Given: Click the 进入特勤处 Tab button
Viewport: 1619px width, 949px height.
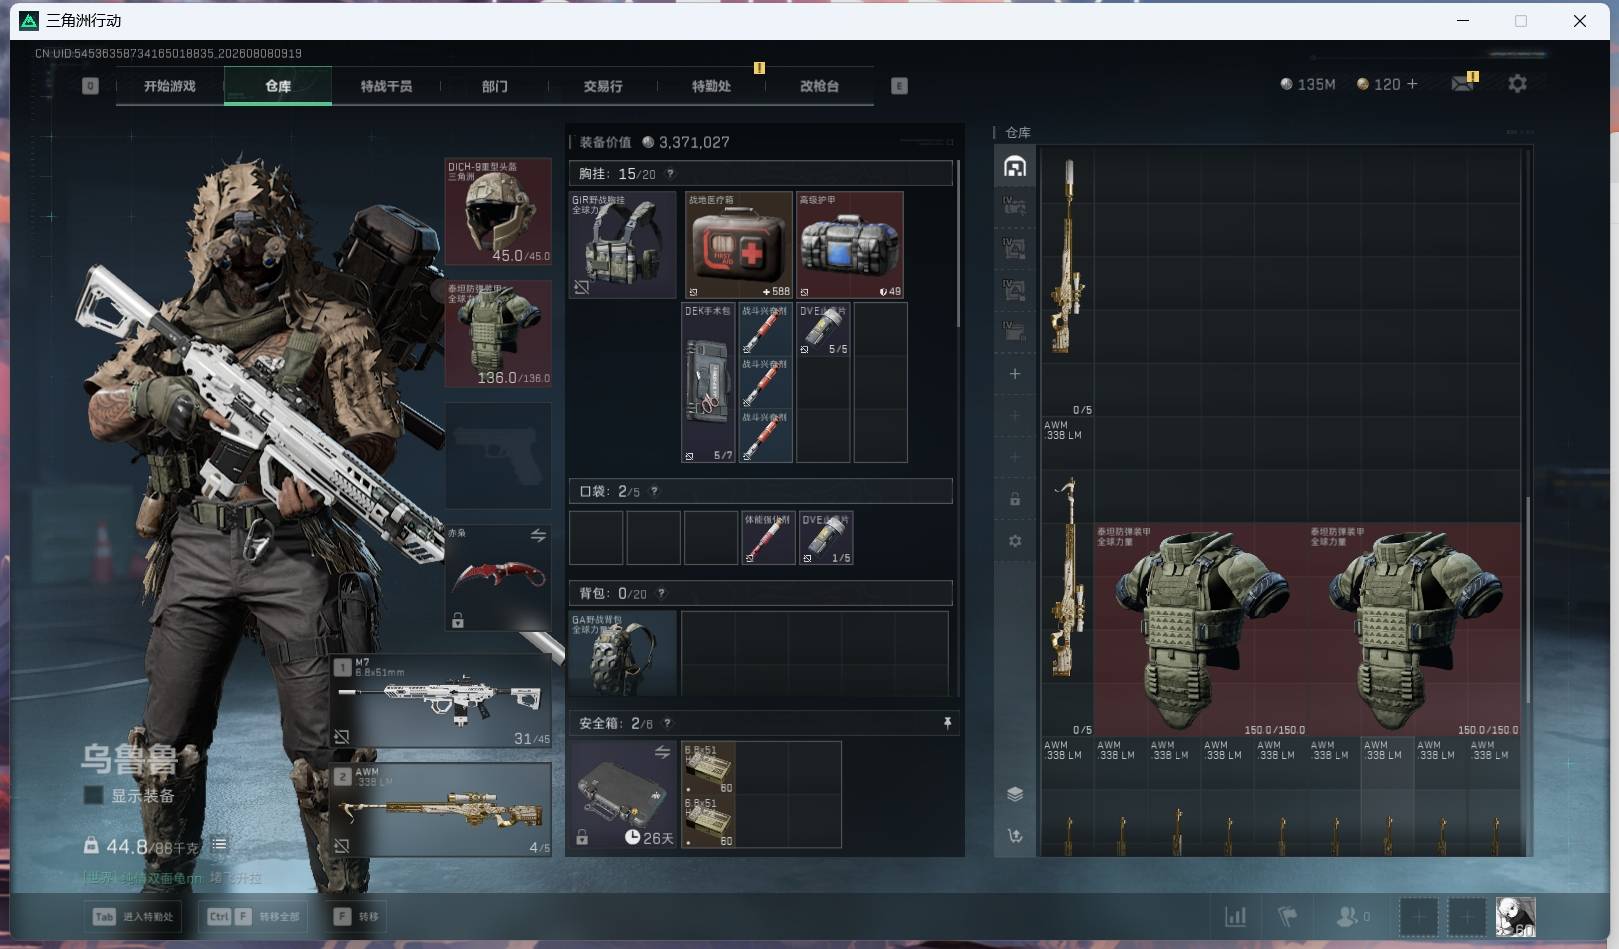Looking at the screenshot, I should coord(133,916).
